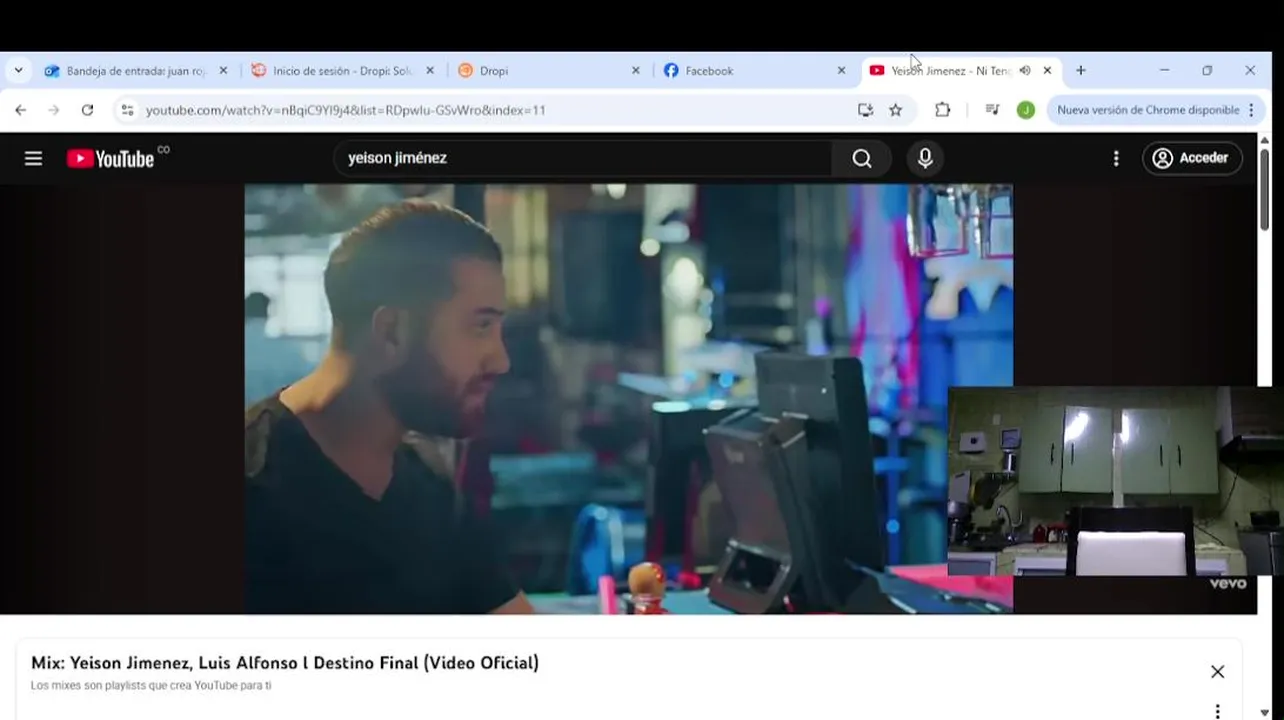
Task: Start voice search with the microphone
Action: pyautogui.click(x=925, y=158)
